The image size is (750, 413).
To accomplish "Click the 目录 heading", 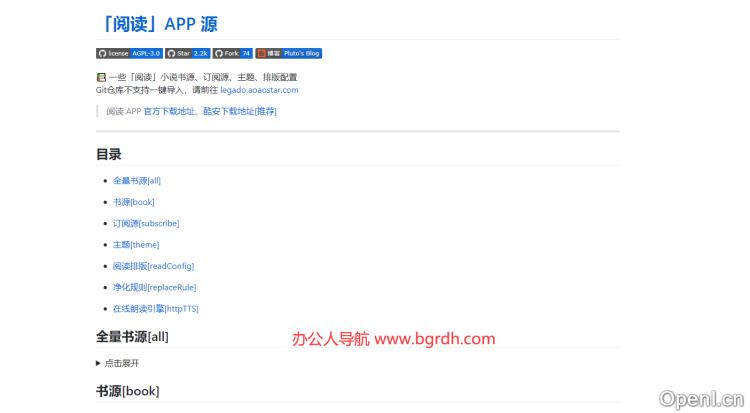I will [109, 155].
